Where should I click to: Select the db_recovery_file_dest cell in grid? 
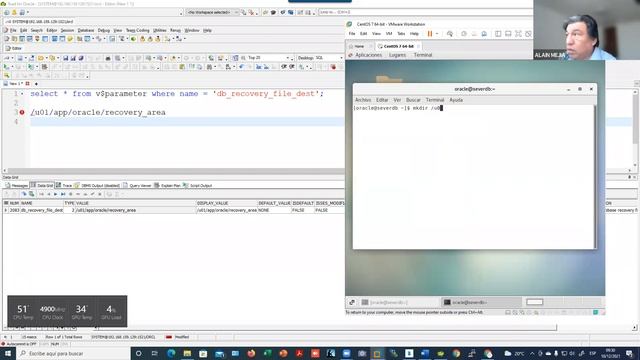pyautogui.click(x=42, y=210)
